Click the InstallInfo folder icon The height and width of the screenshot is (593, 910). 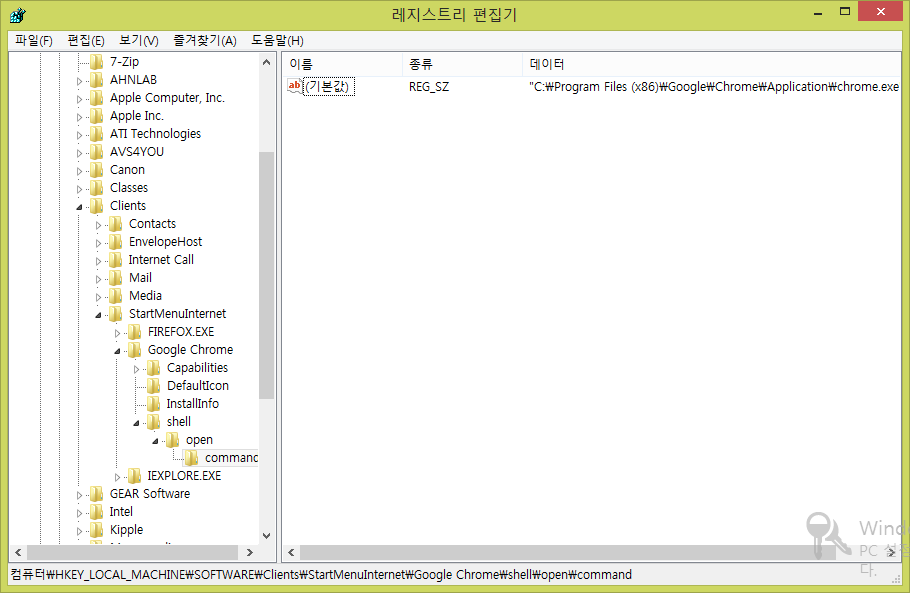tap(153, 404)
